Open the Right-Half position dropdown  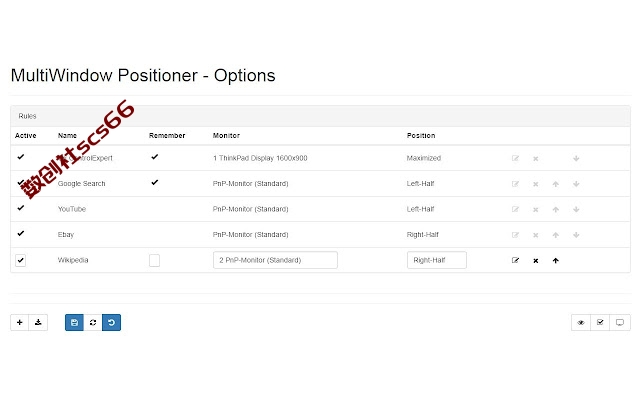437,260
